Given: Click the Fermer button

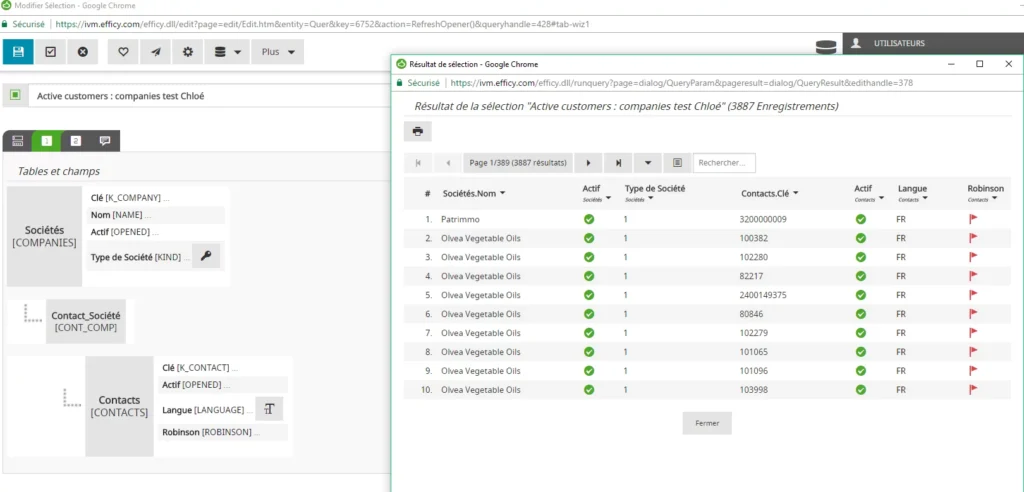Looking at the screenshot, I should 707,423.
